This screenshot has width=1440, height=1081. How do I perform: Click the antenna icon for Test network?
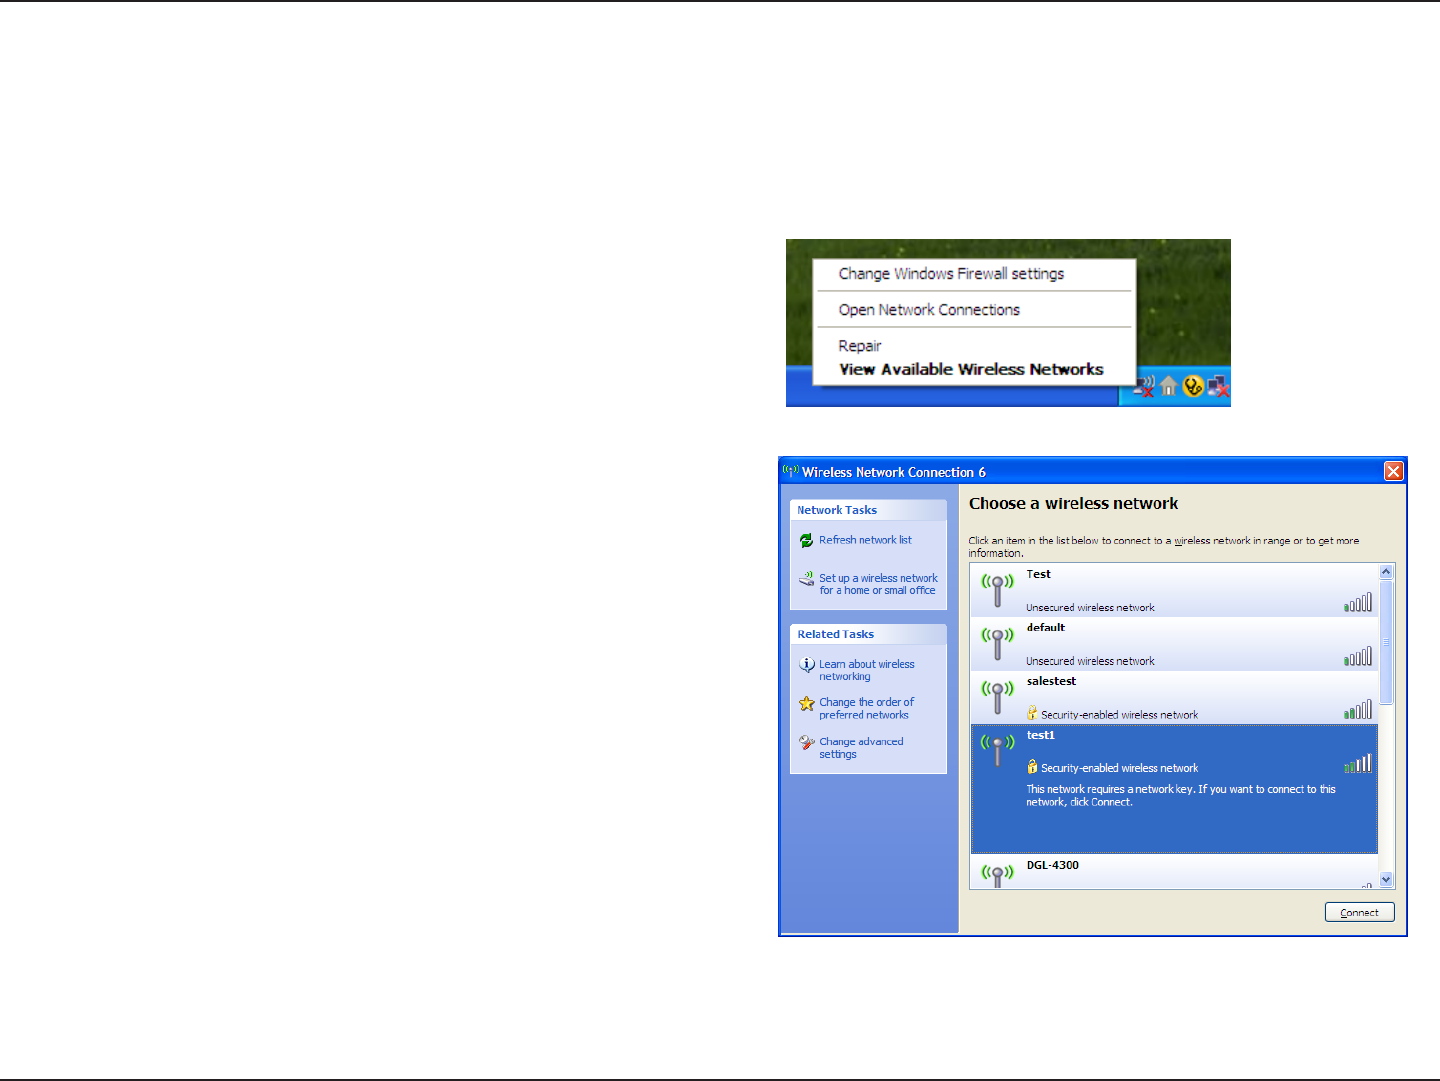point(997,590)
